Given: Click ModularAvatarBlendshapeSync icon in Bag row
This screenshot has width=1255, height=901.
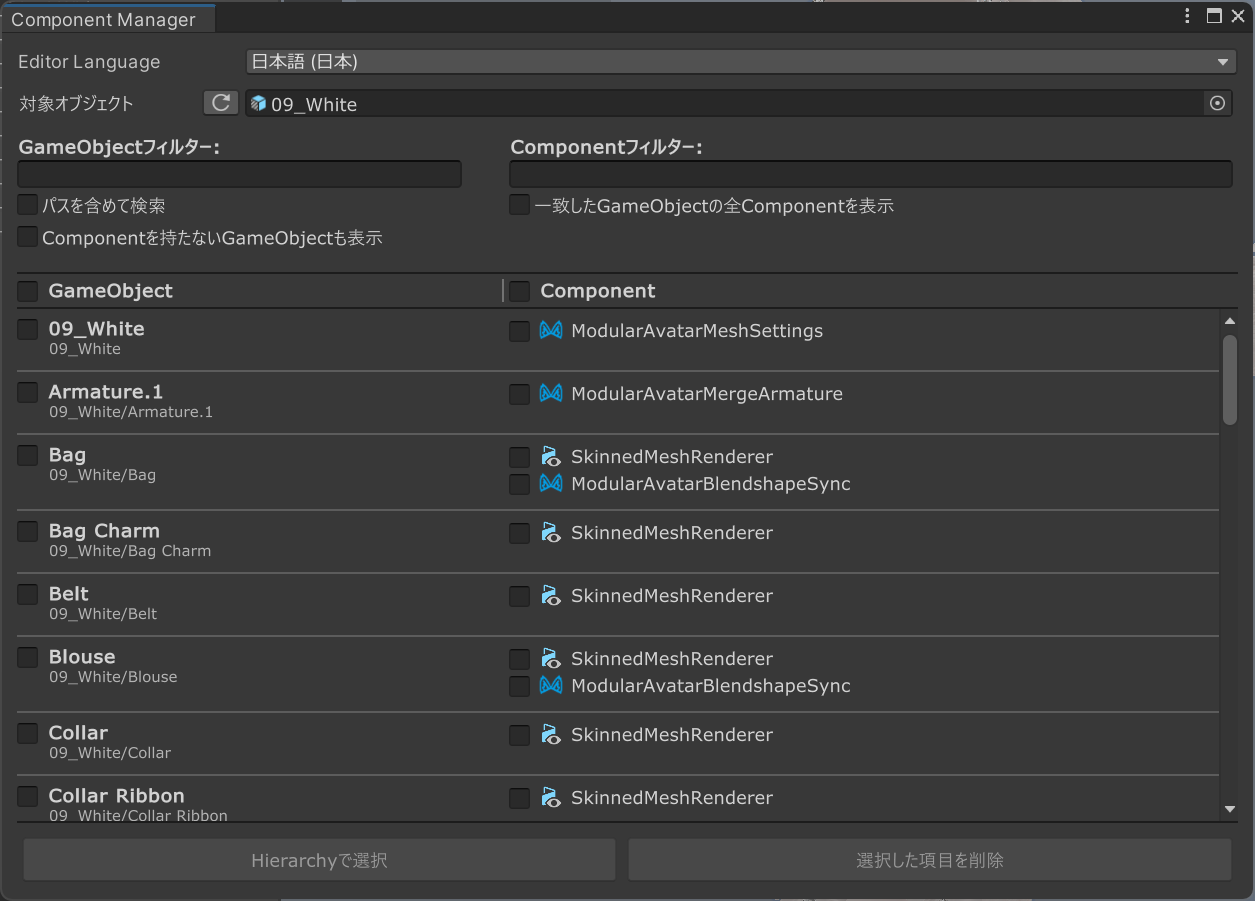Looking at the screenshot, I should (x=550, y=483).
